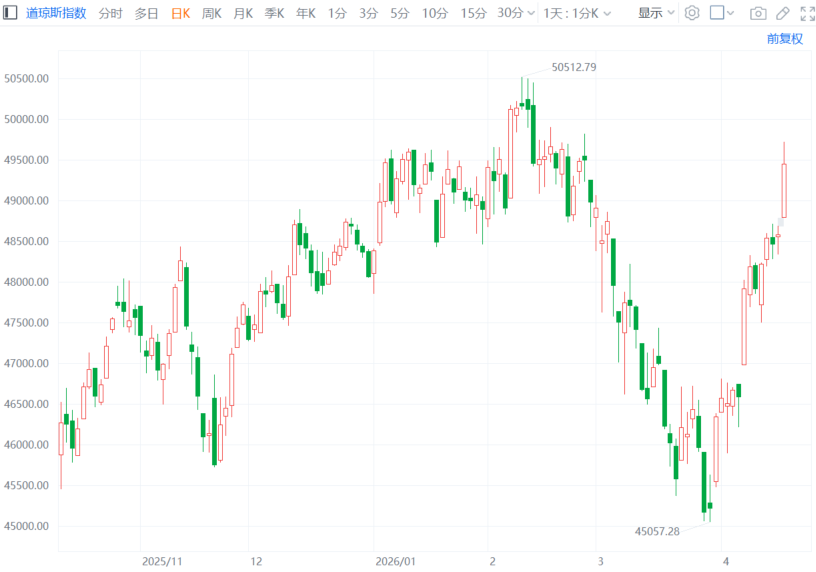Select the pencil drawing tool
816x572 pixels.
coord(783,13)
